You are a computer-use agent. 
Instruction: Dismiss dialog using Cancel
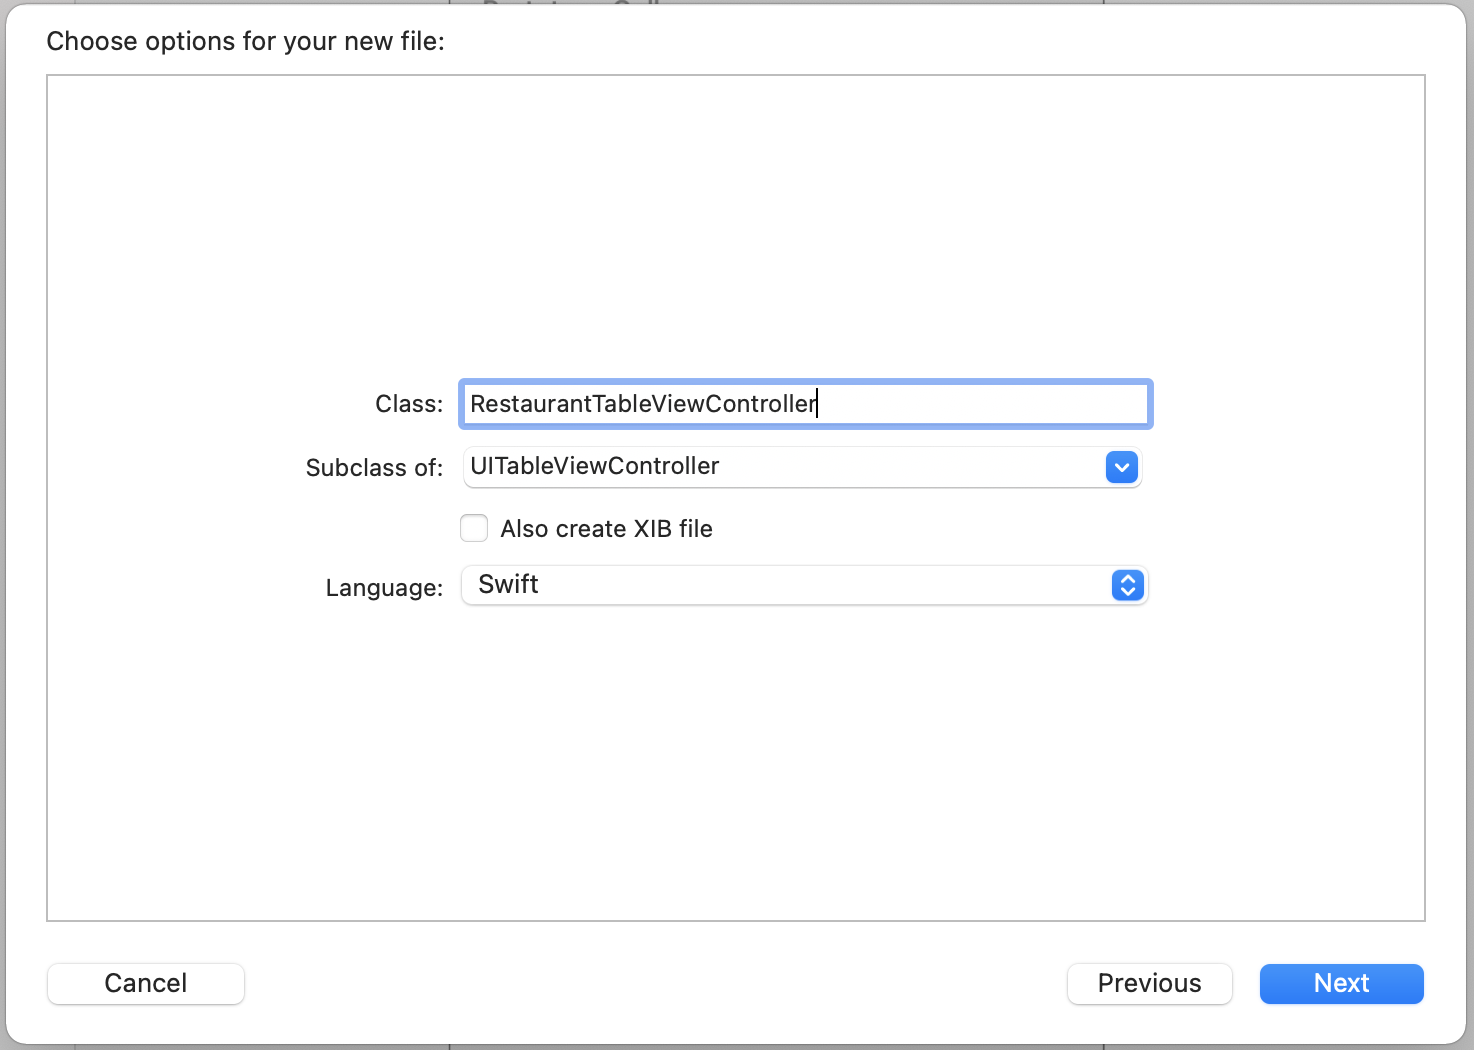[x=145, y=983]
